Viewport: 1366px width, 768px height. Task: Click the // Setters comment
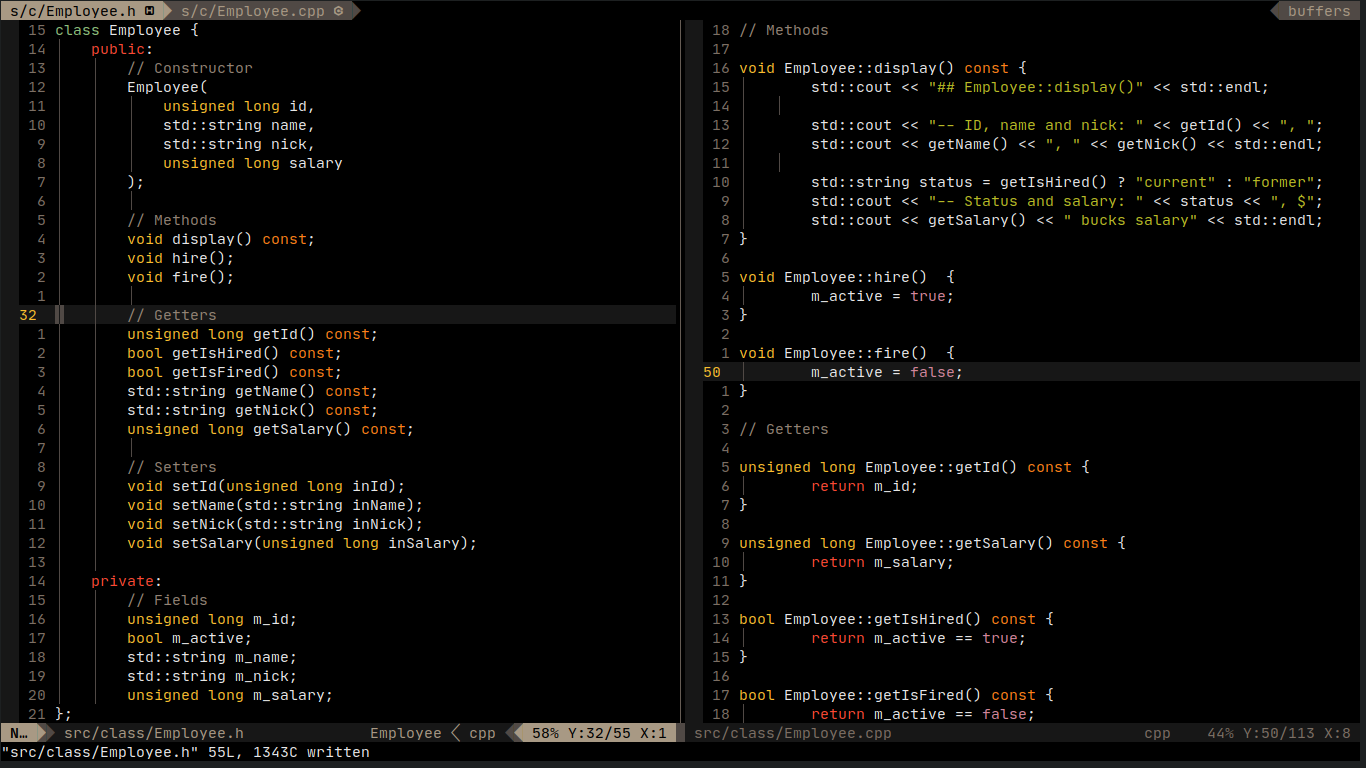172,467
